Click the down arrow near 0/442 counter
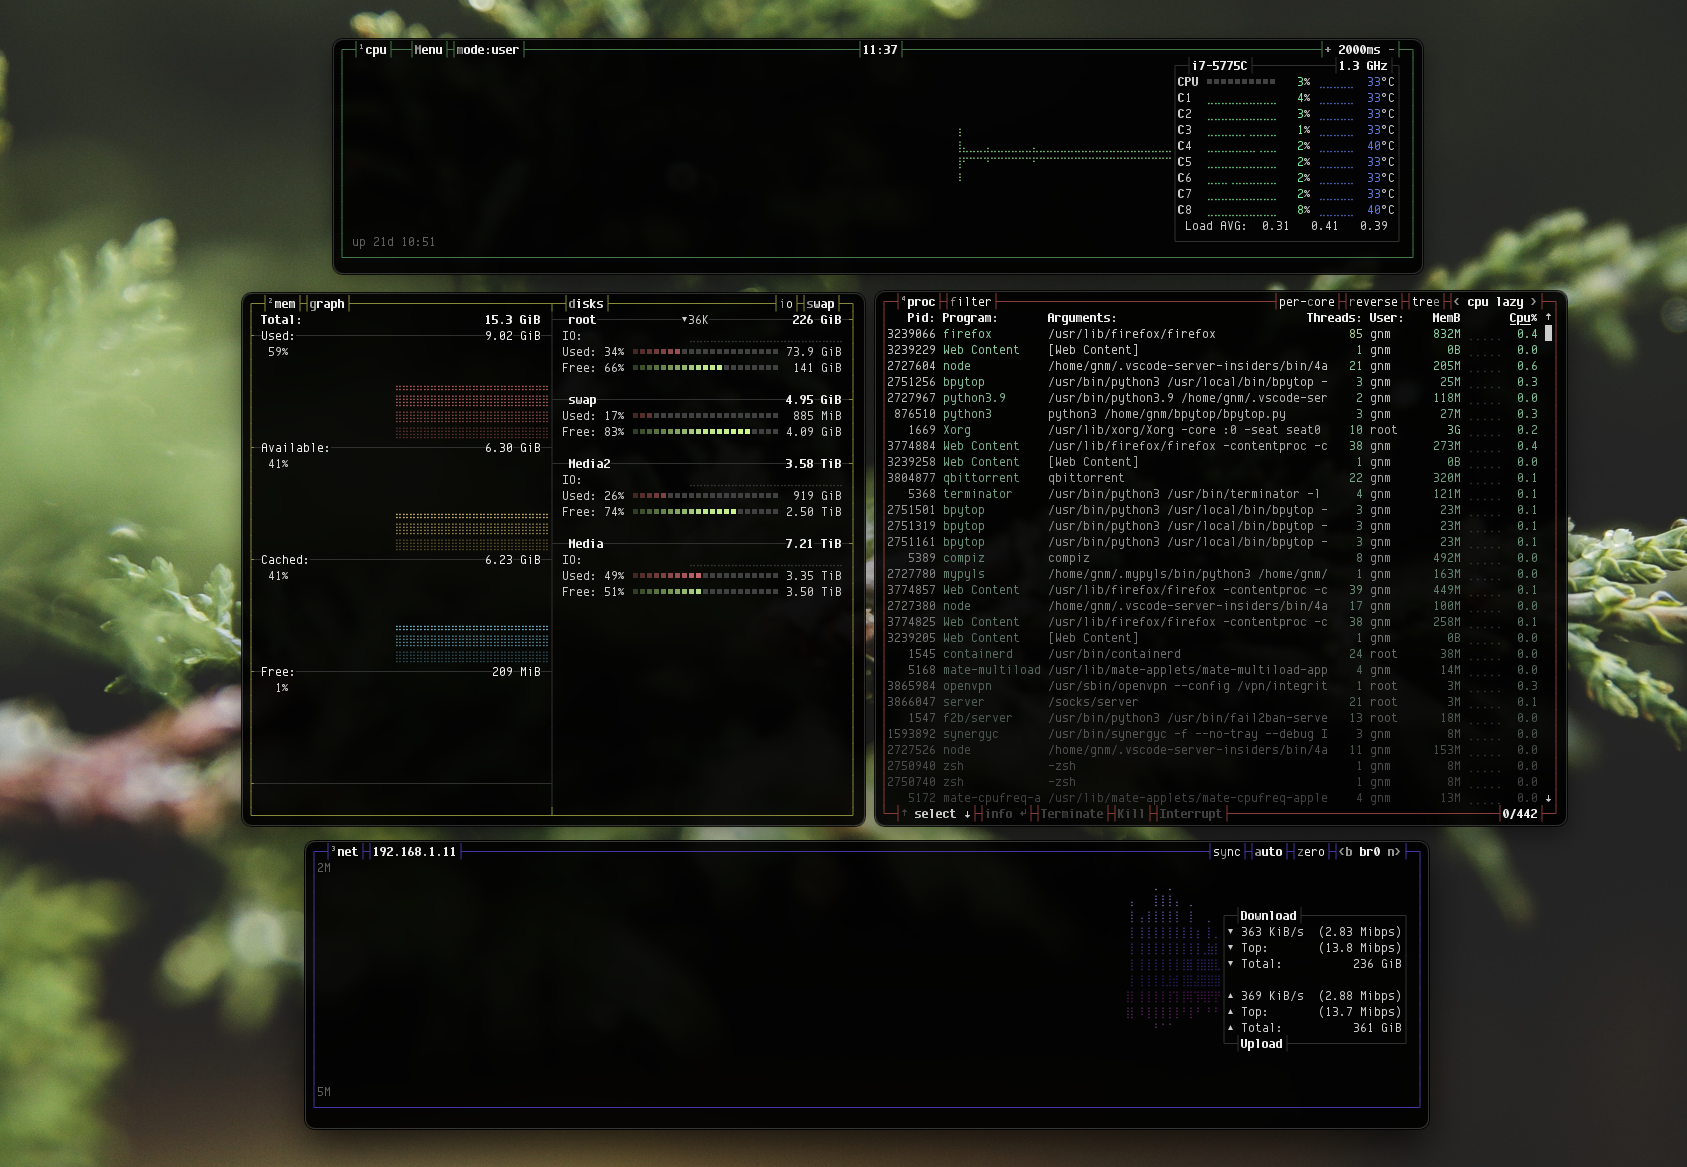This screenshot has height=1167, width=1687. point(1550,799)
